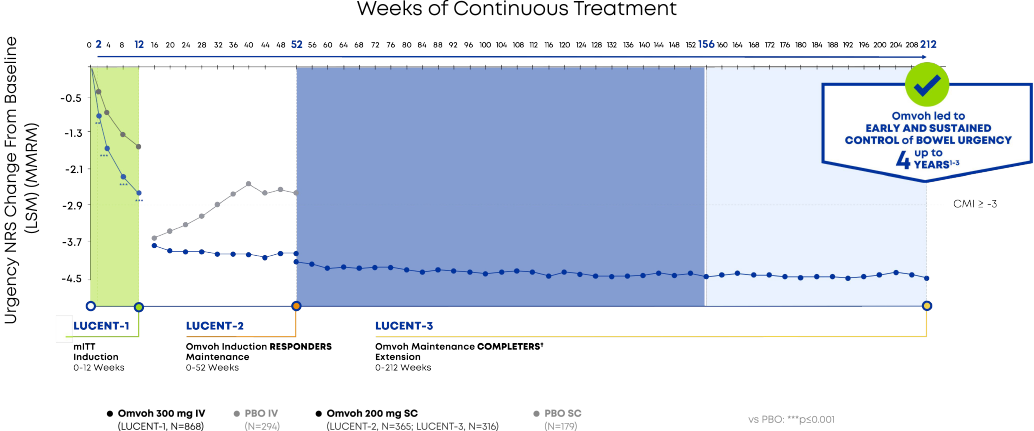Click the Weeks of Continuous Treatment title
The width and height of the screenshot is (1034, 431).
516,9
